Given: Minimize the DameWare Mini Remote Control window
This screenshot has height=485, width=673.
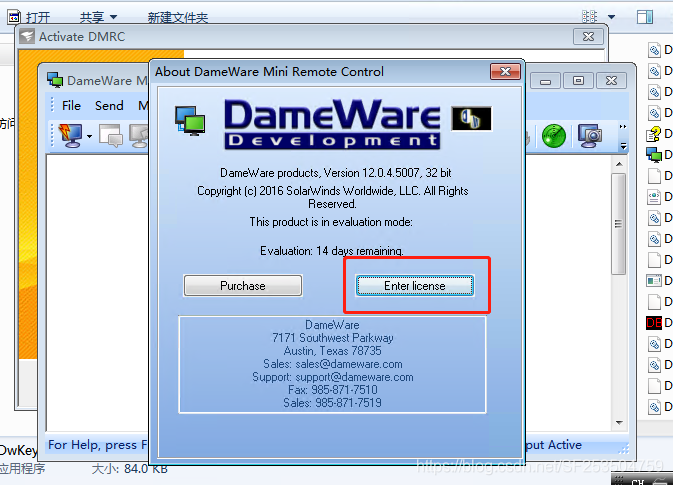Looking at the screenshot, I should [x=546, y=81].
